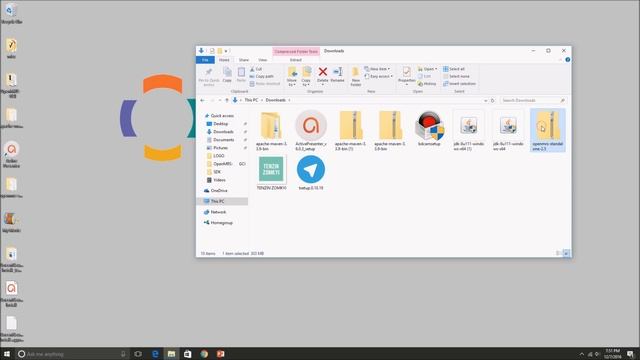Collapse the ribbon with the chevron
The image size is (640, 360).
coord(560,60)
